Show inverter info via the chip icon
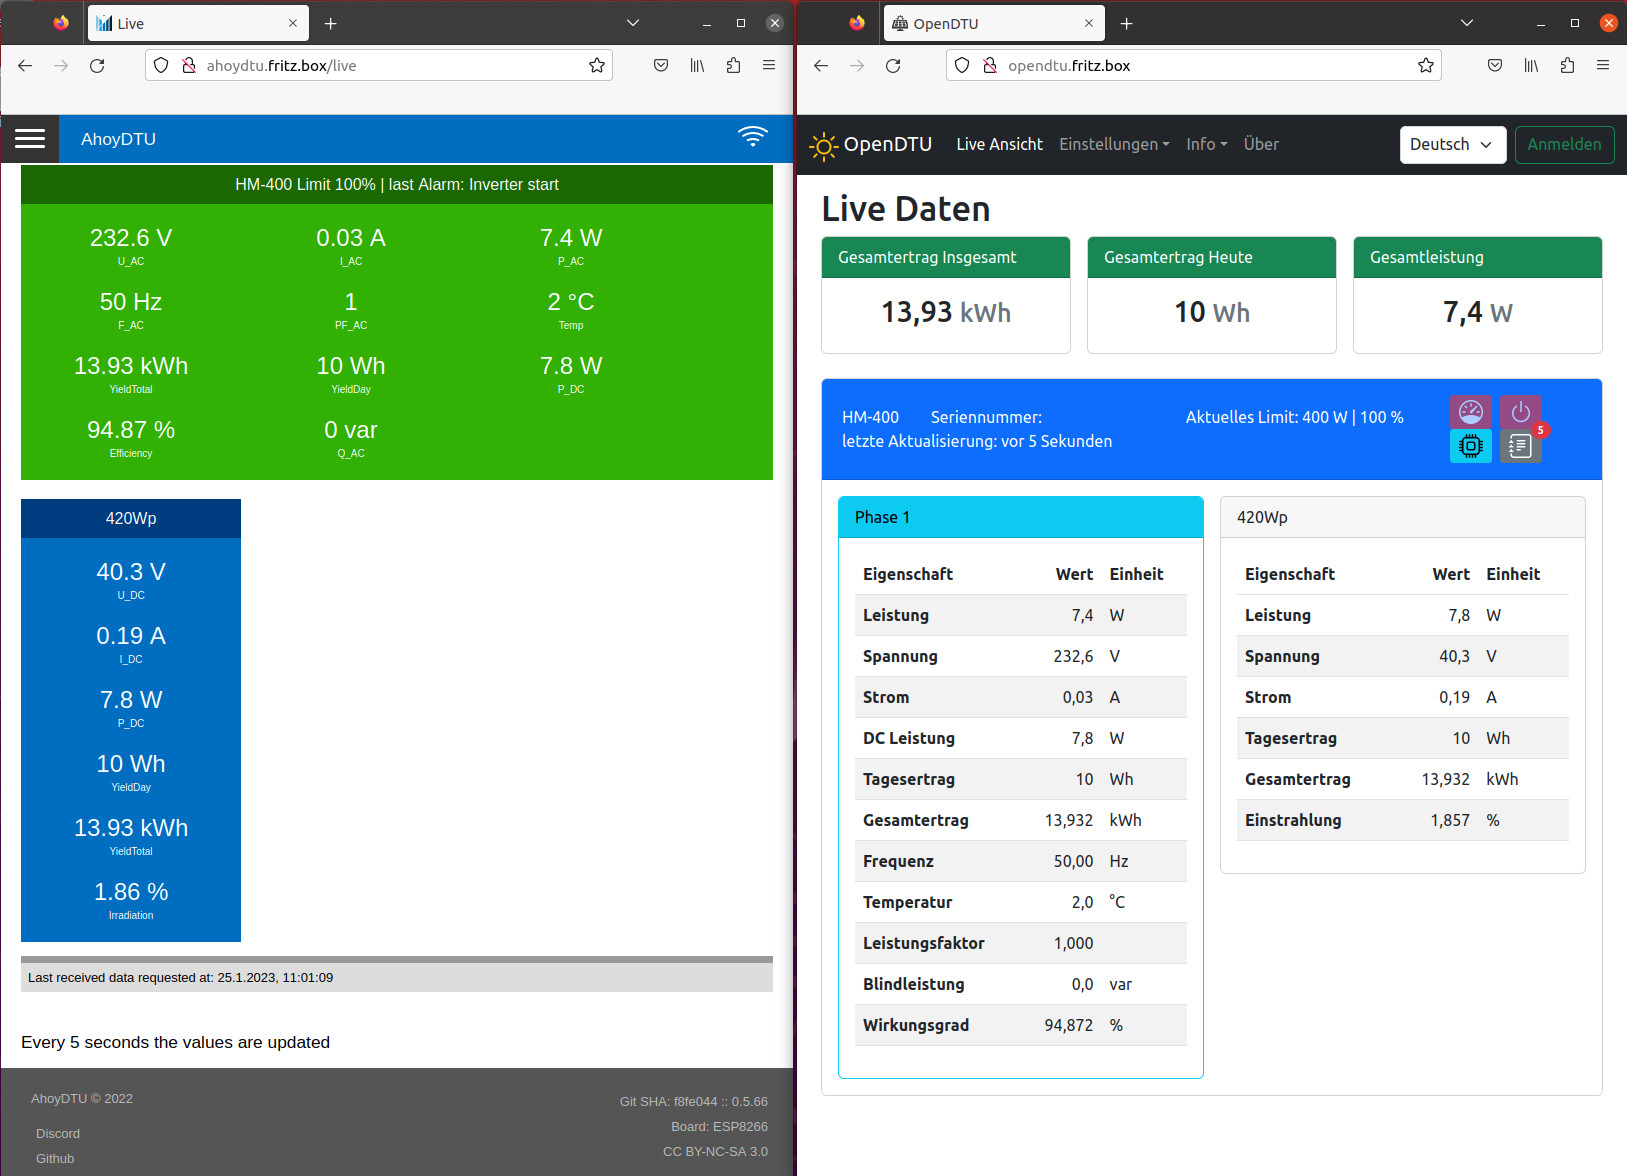The width and height of the screenshot is (1627, 1176). (x=1470, y=446)
